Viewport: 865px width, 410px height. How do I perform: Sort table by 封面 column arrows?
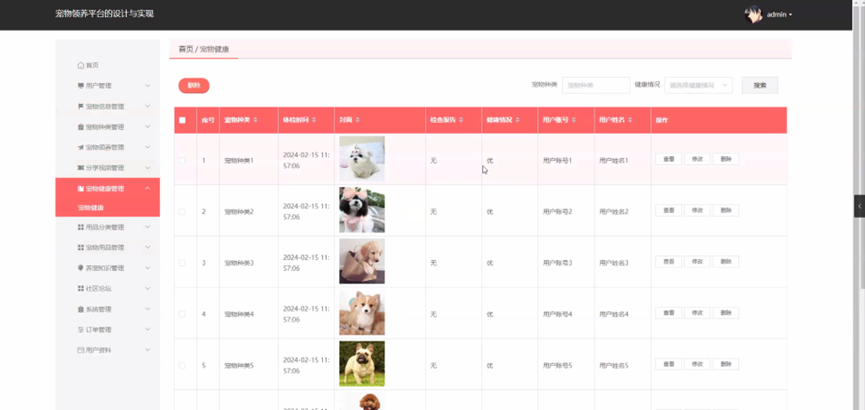[x=357, y=120]
